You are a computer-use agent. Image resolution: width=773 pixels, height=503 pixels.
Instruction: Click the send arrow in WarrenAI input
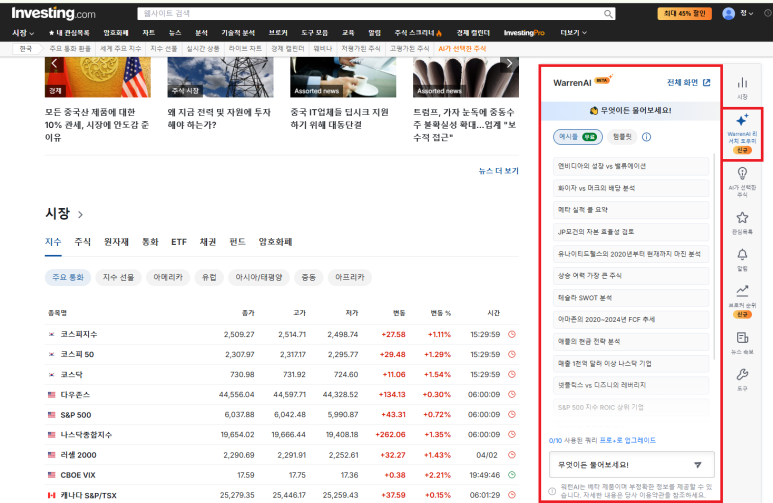(698, 465)
